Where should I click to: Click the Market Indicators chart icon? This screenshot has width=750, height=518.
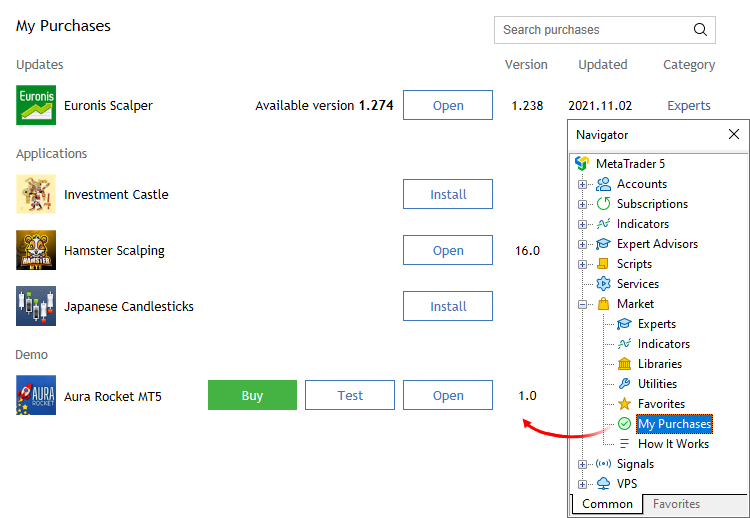click(624, 344)
